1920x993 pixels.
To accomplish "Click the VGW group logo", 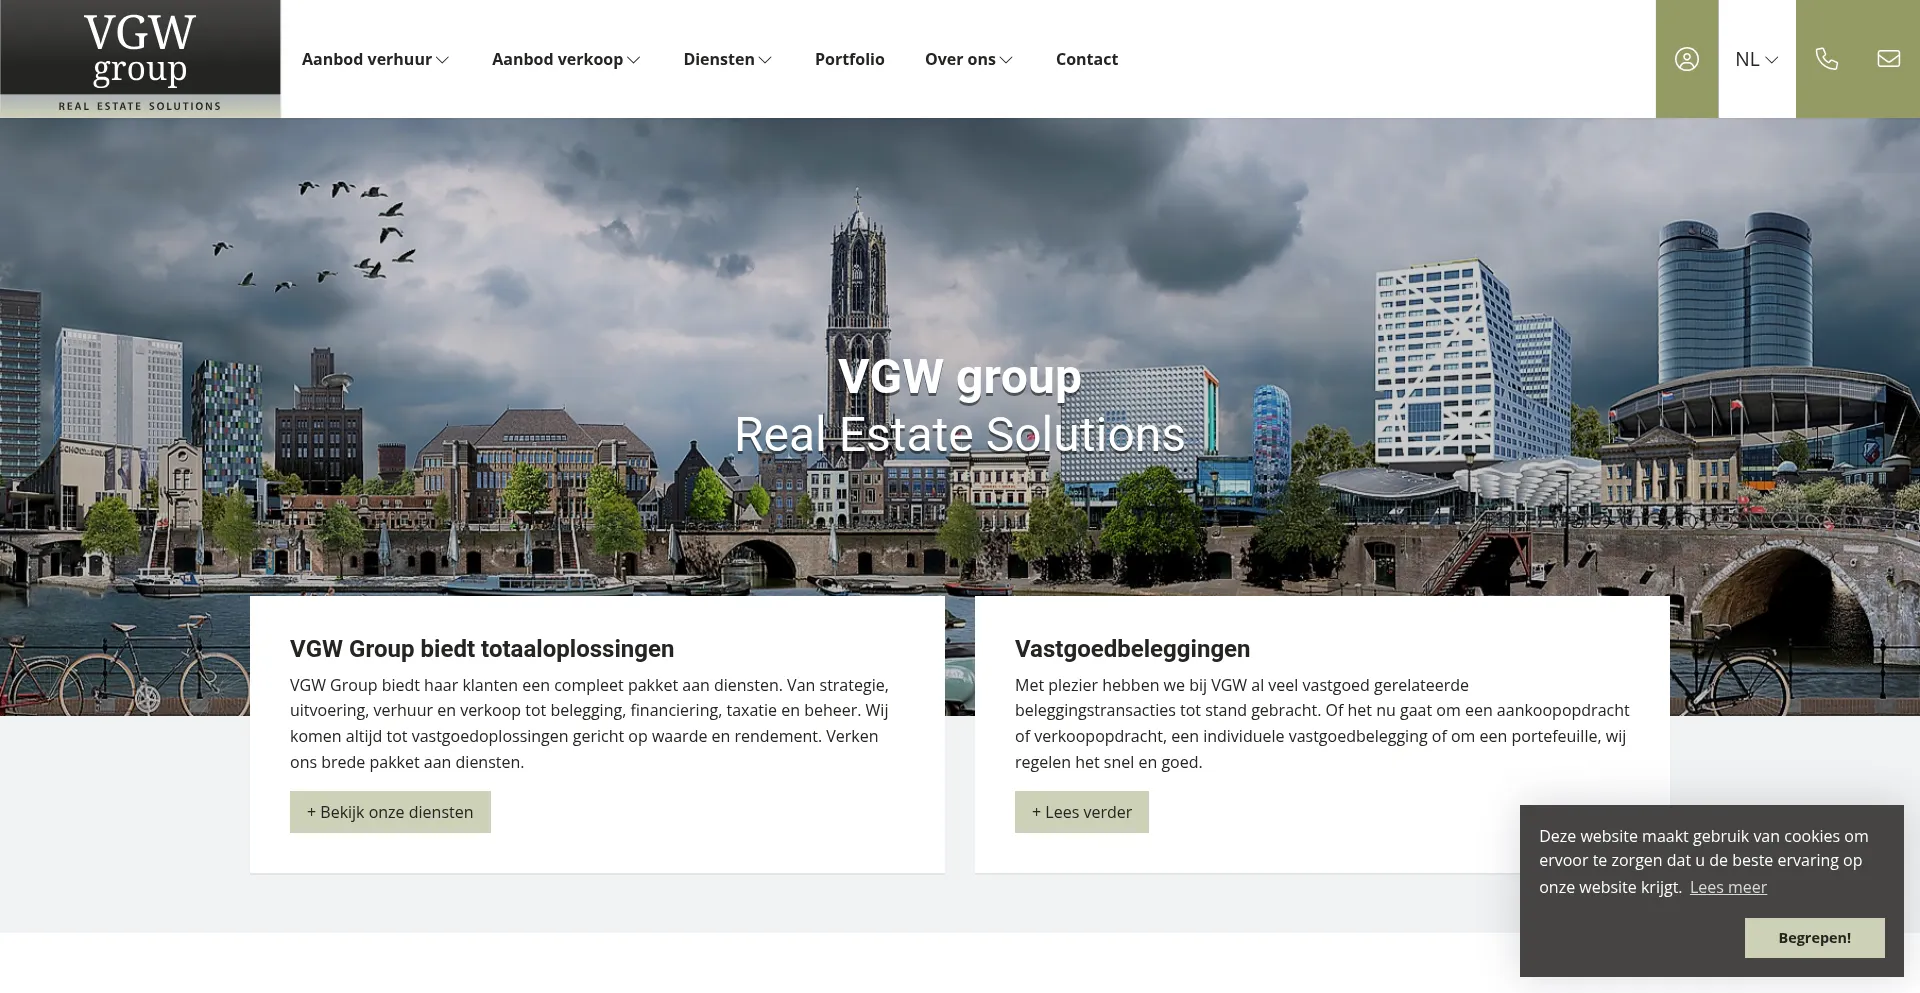I will (x=139, y=57).
